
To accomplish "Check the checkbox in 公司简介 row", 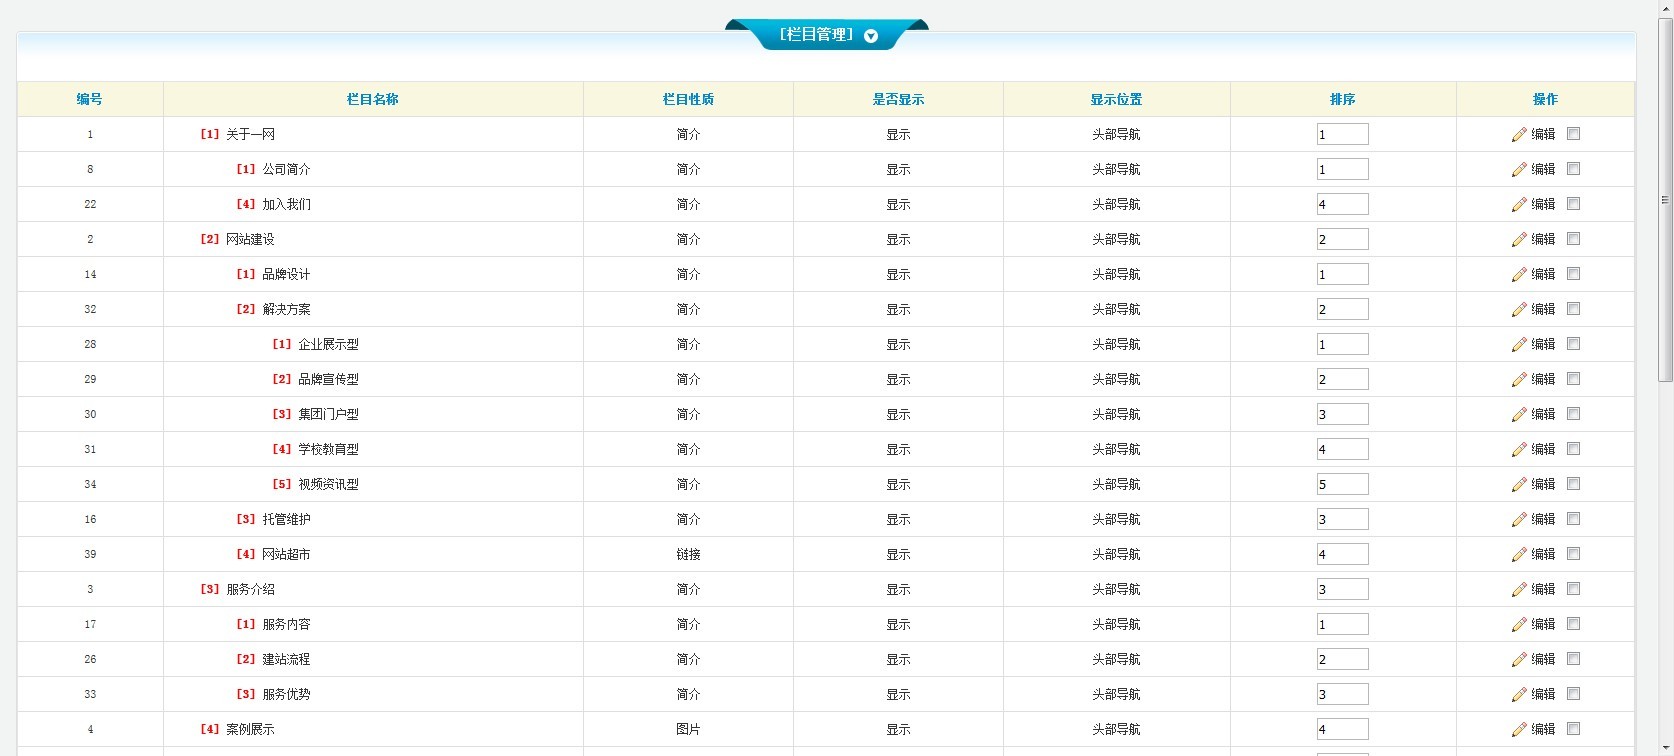I will [x=1573, y=169].
